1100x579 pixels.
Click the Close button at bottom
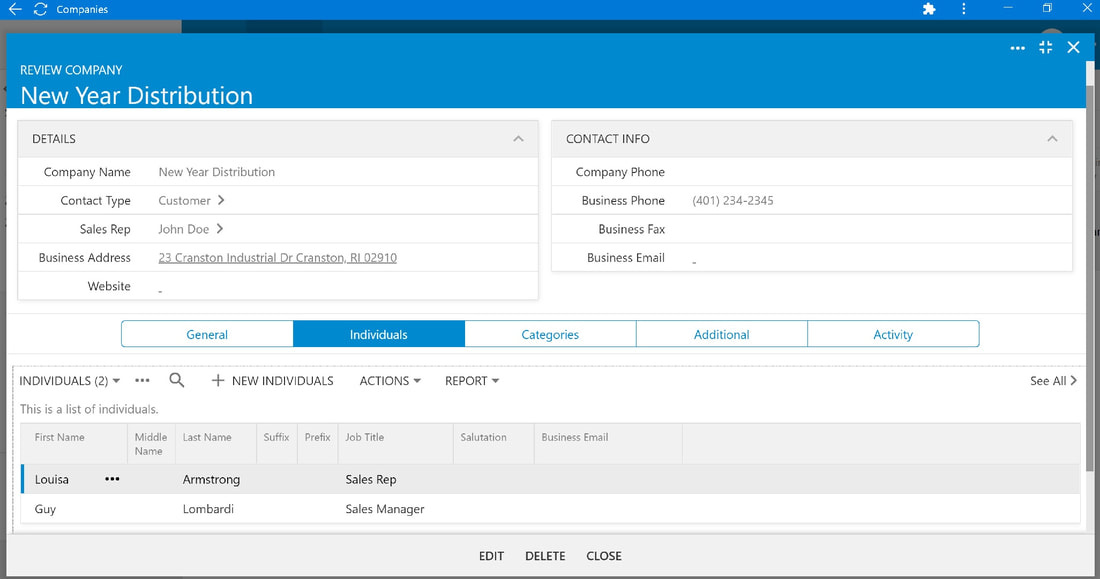[x=604, y=556]
